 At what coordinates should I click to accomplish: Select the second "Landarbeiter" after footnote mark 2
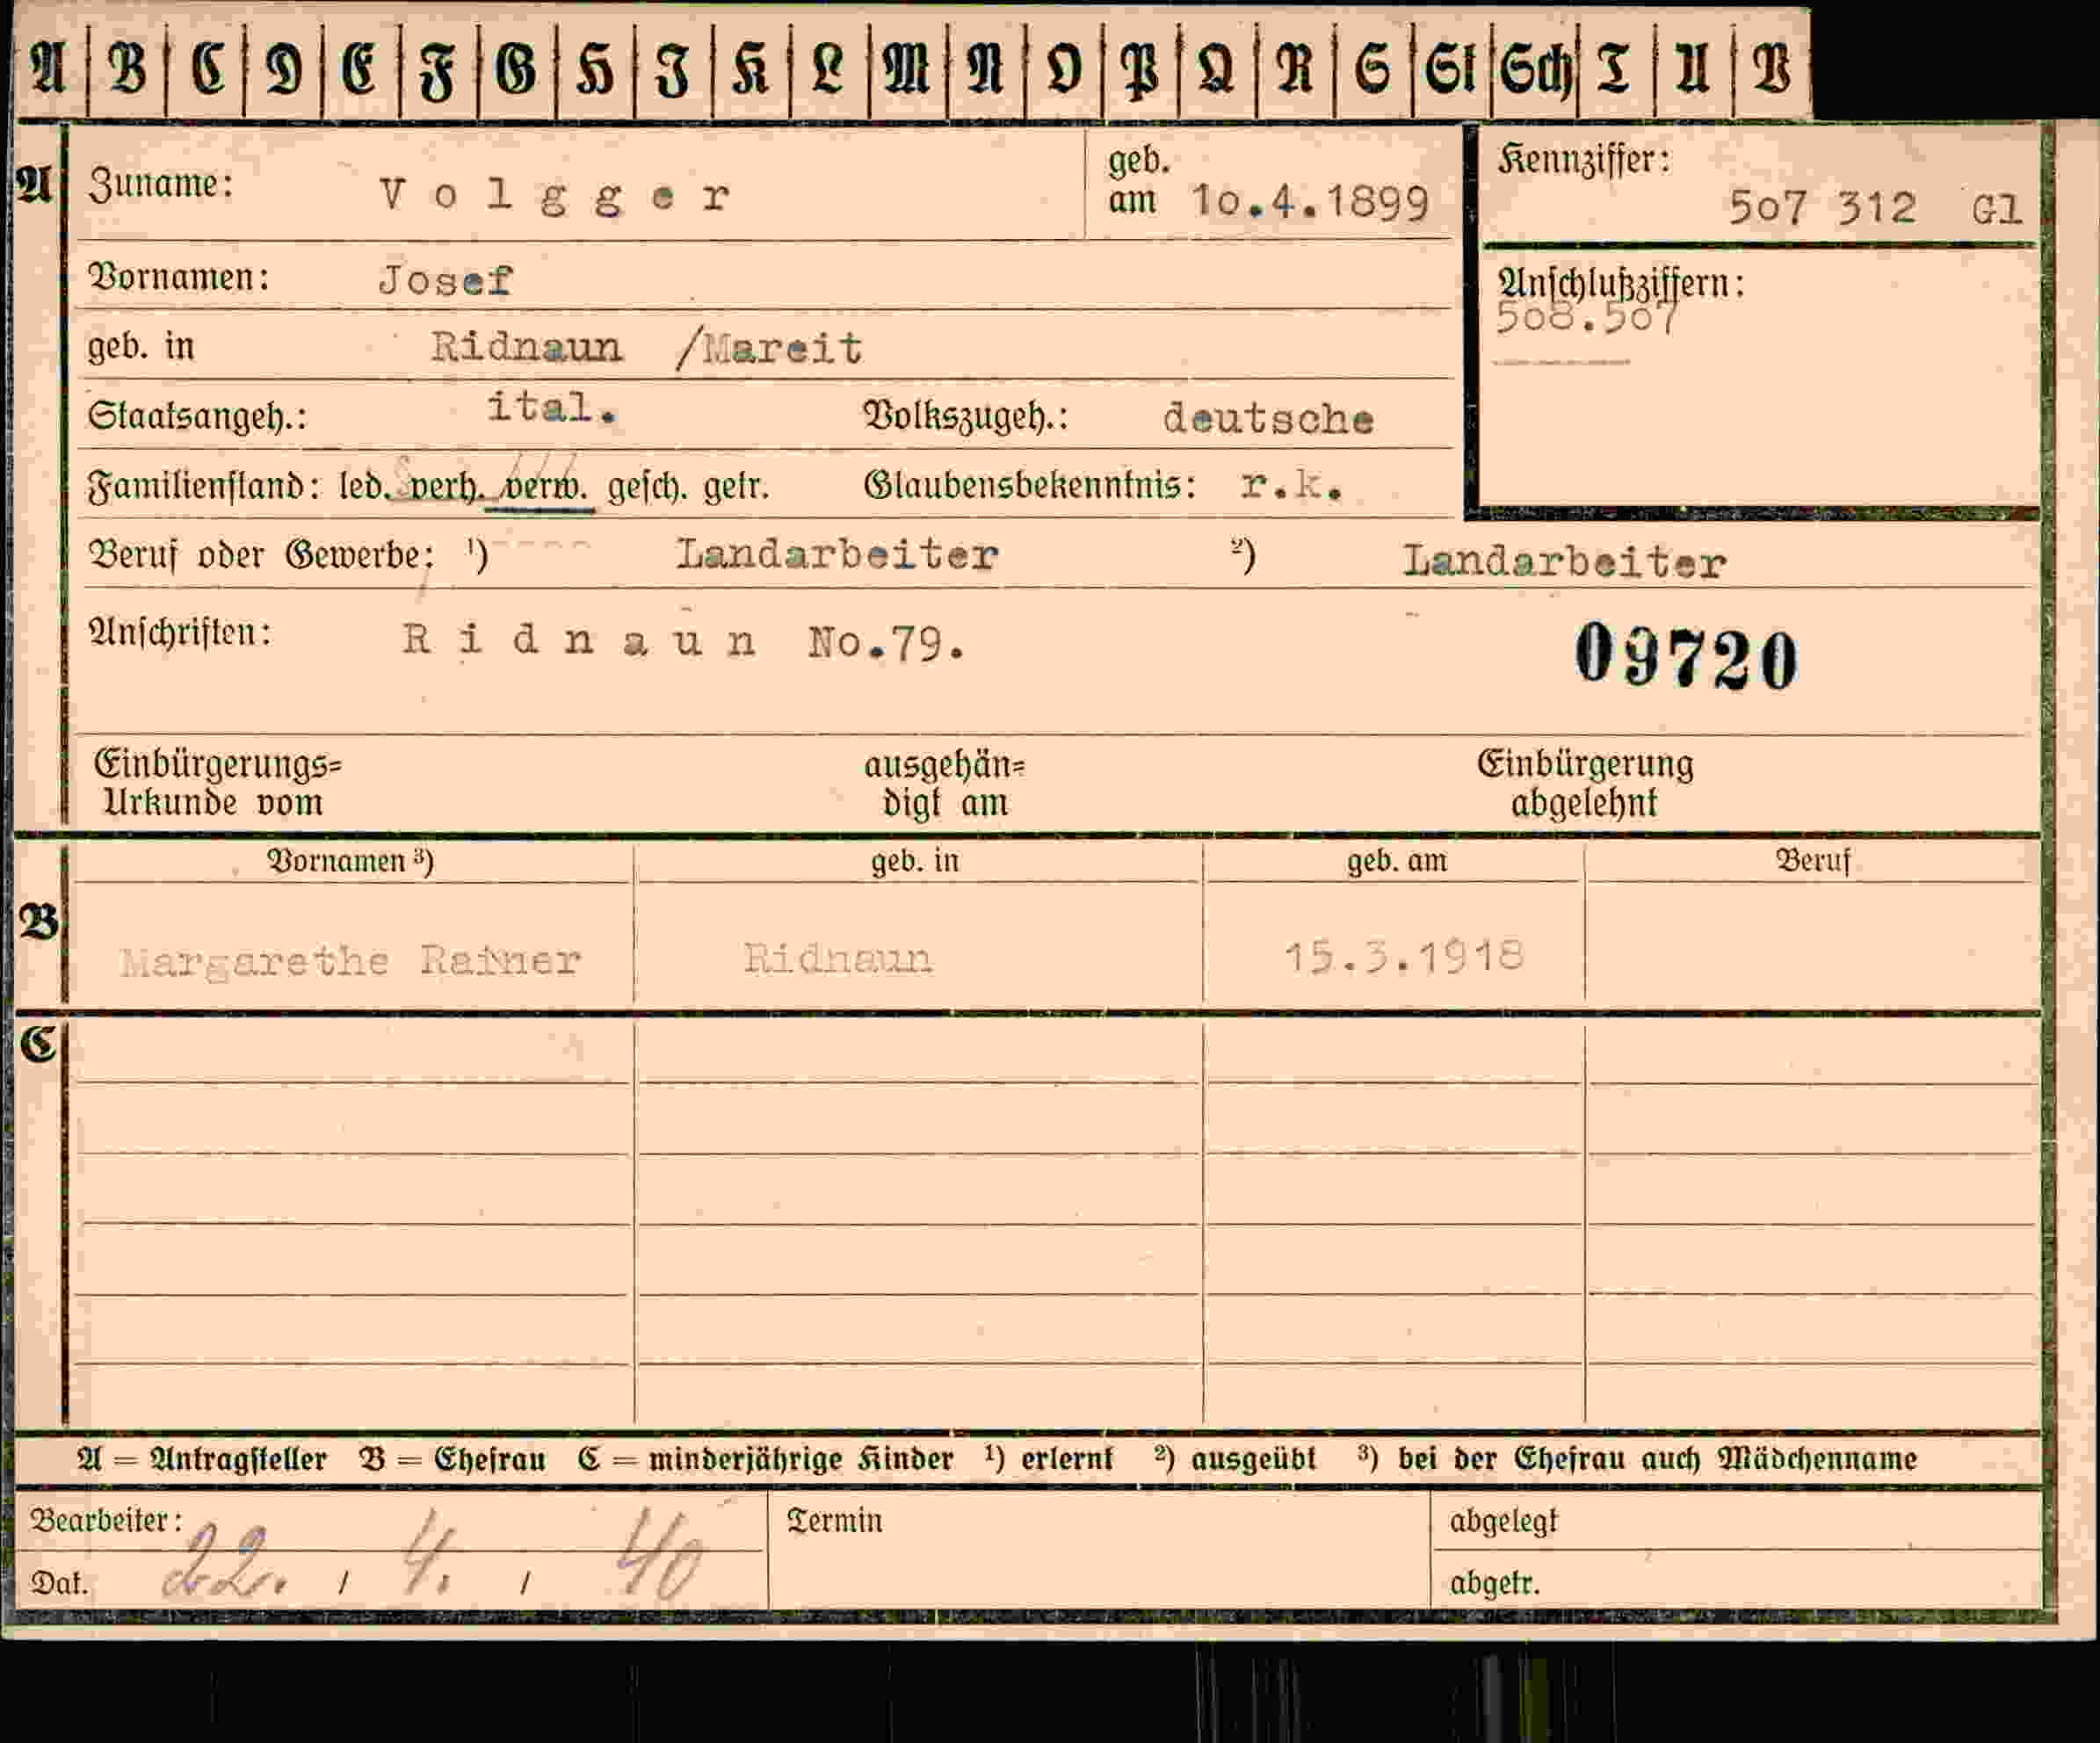pos(1564,562)
